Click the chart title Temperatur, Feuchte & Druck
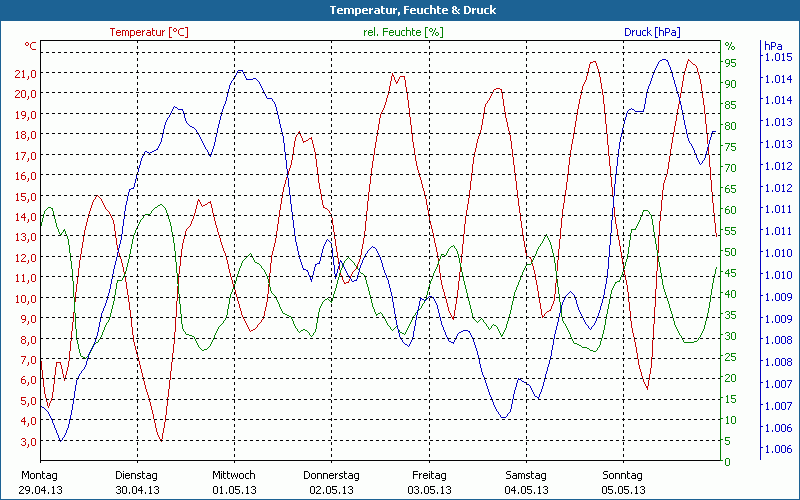 (x=400, y=10)
